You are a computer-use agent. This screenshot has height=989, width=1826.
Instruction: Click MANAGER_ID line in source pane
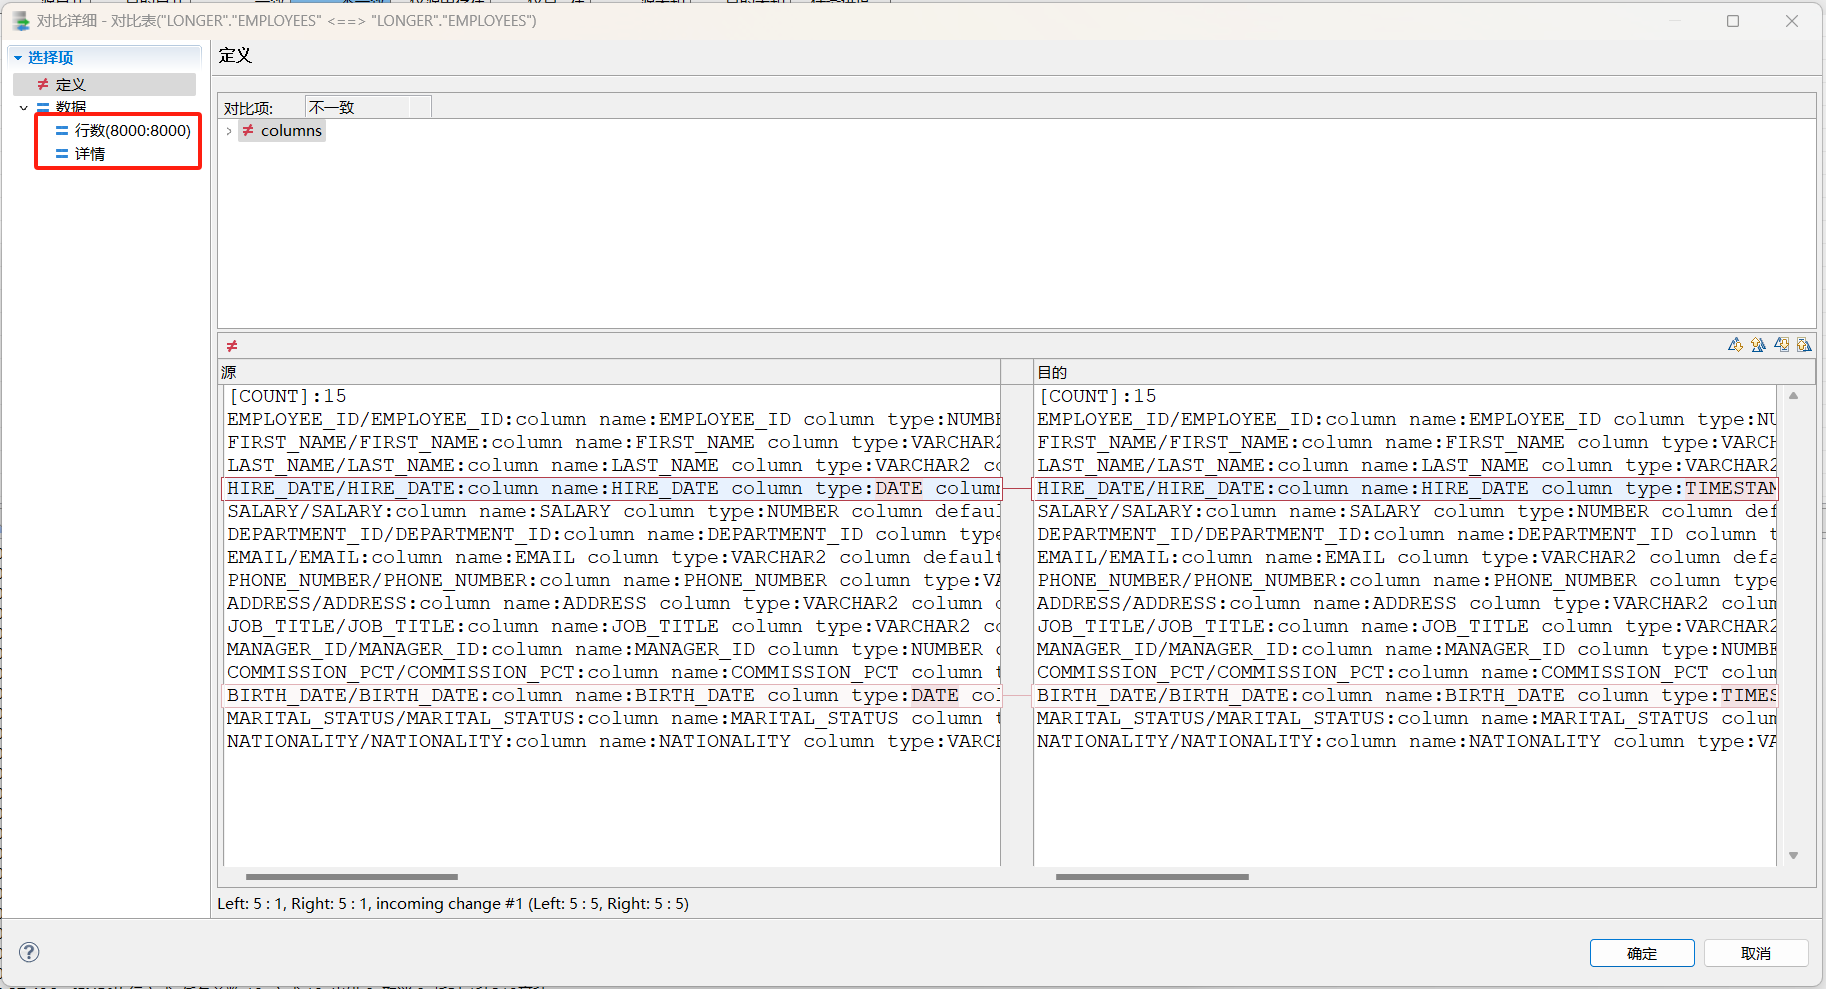click(x=612, y=650)
